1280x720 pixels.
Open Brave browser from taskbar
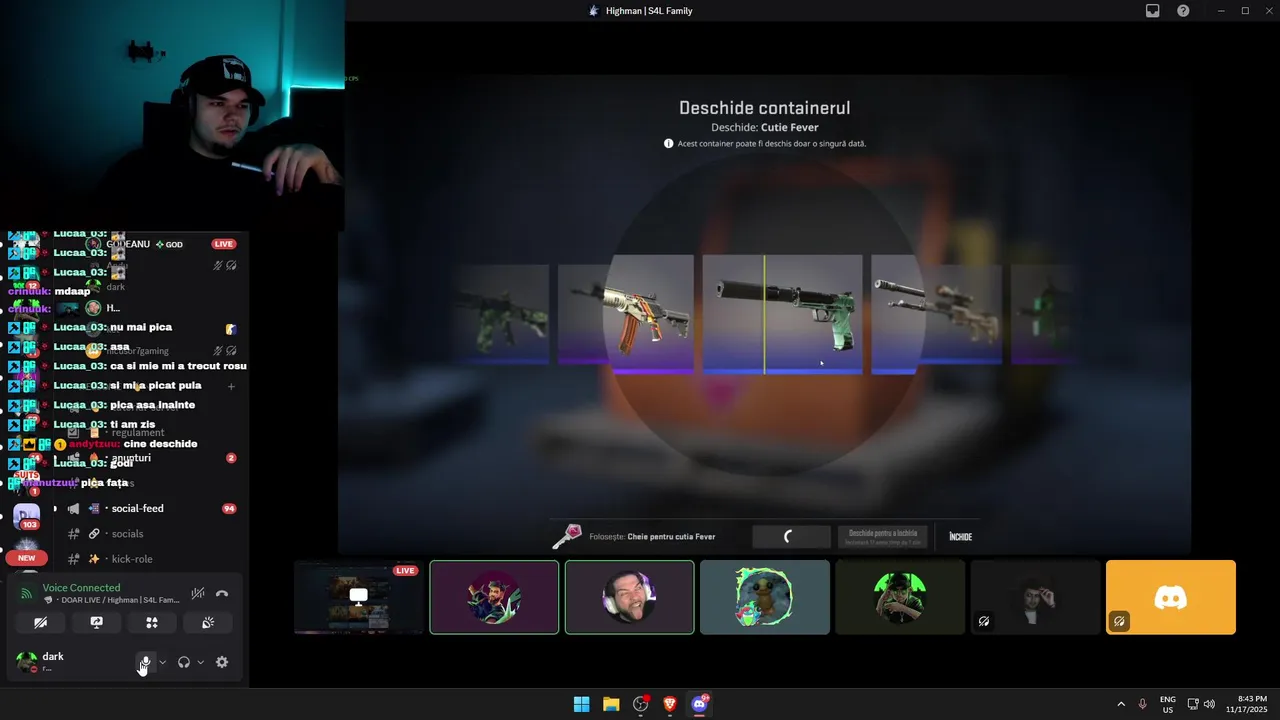670,704
